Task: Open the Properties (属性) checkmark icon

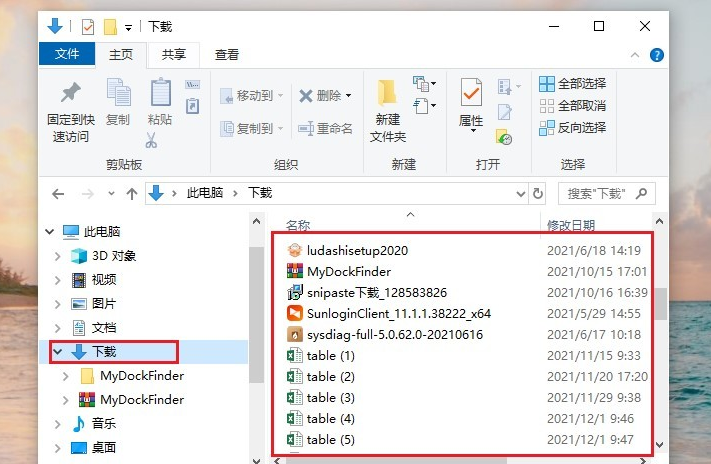Action: [x=471, y=95]
